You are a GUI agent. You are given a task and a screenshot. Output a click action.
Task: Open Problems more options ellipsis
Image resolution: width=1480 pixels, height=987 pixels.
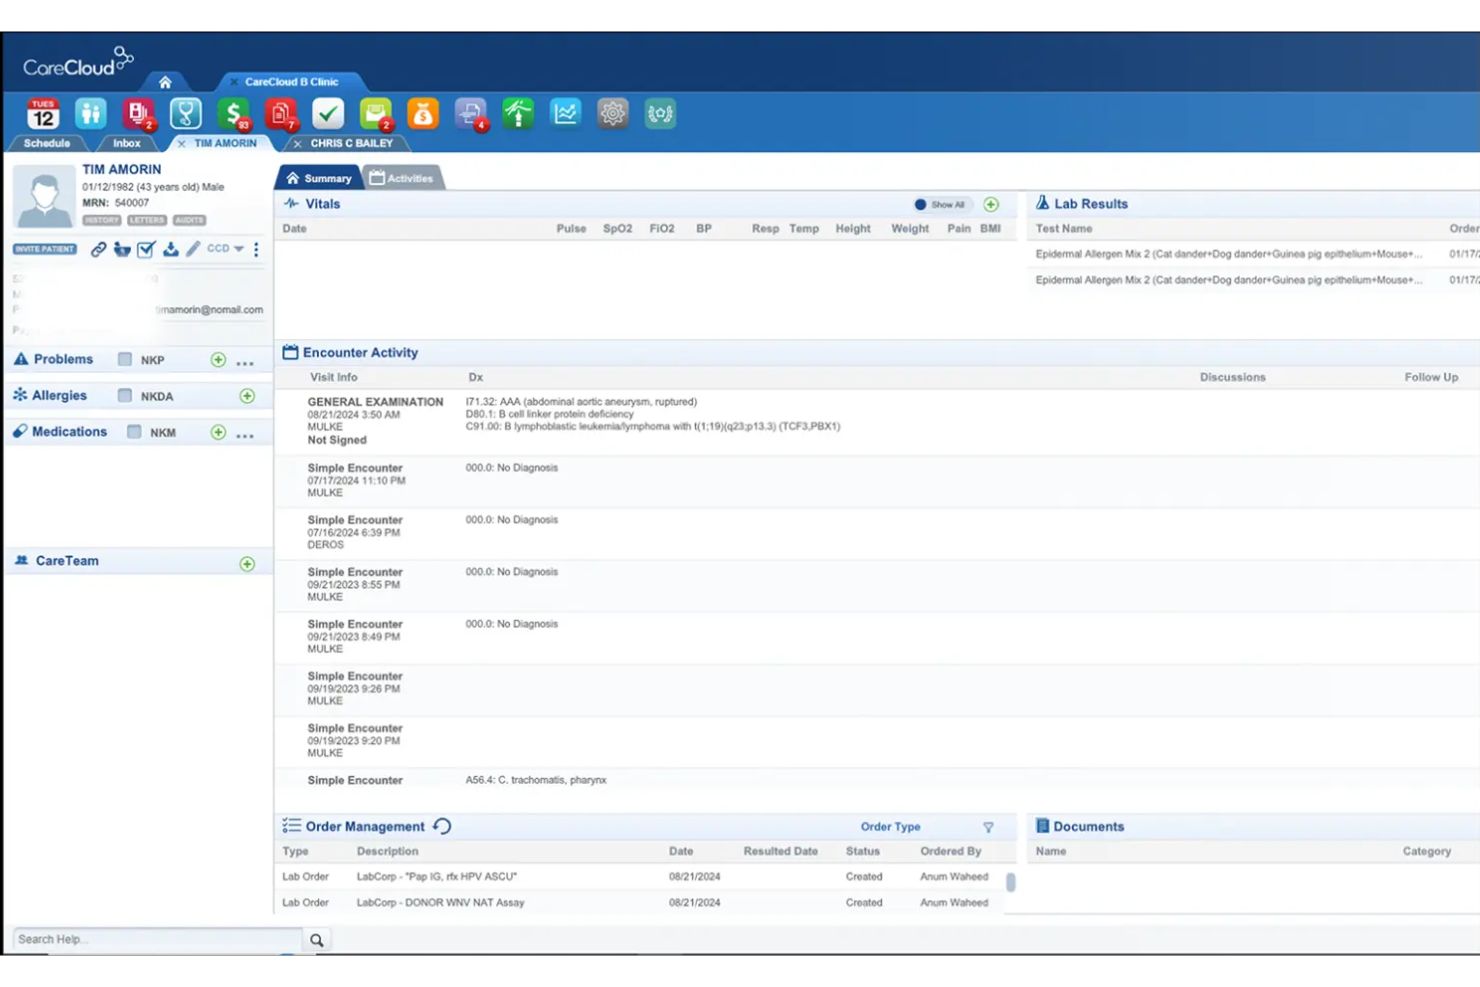click(x=245, y=362)
